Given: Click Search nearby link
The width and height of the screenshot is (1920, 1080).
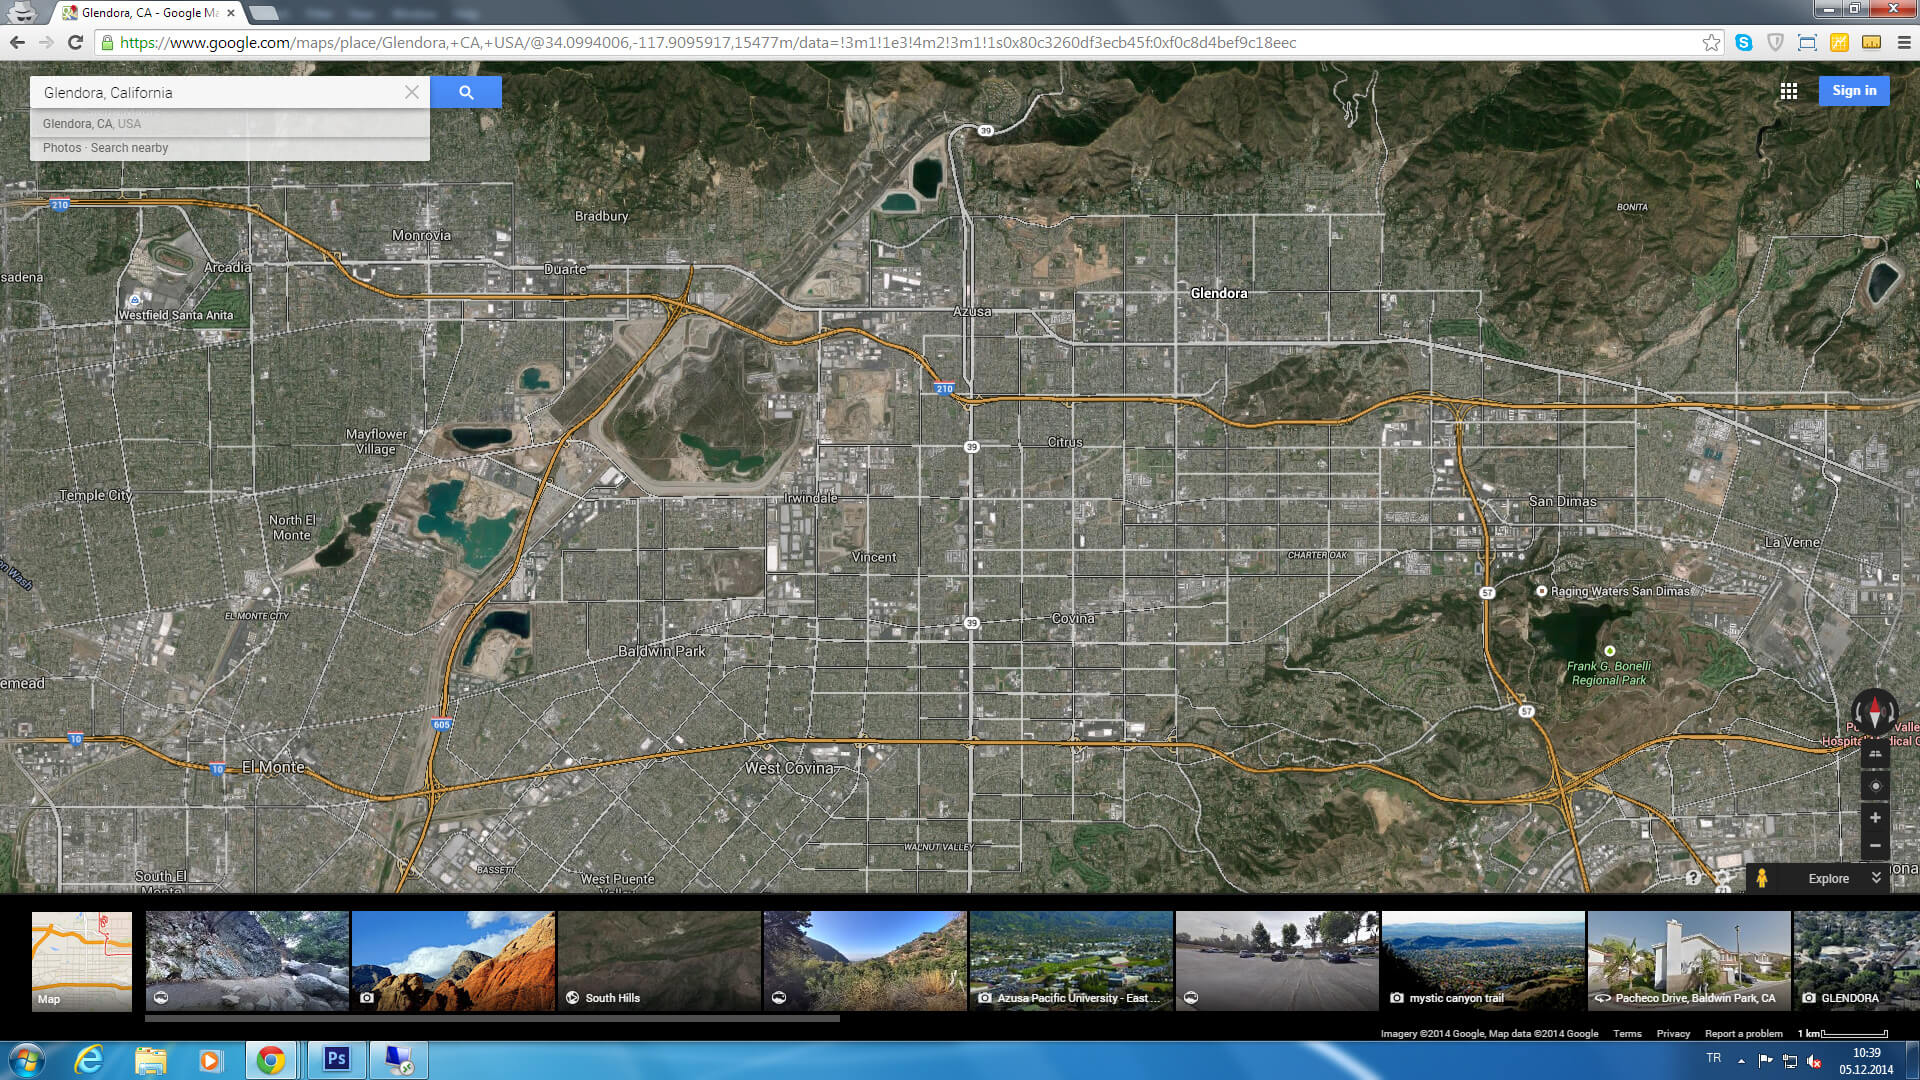Looking at the screenshot, I should 129,148.
